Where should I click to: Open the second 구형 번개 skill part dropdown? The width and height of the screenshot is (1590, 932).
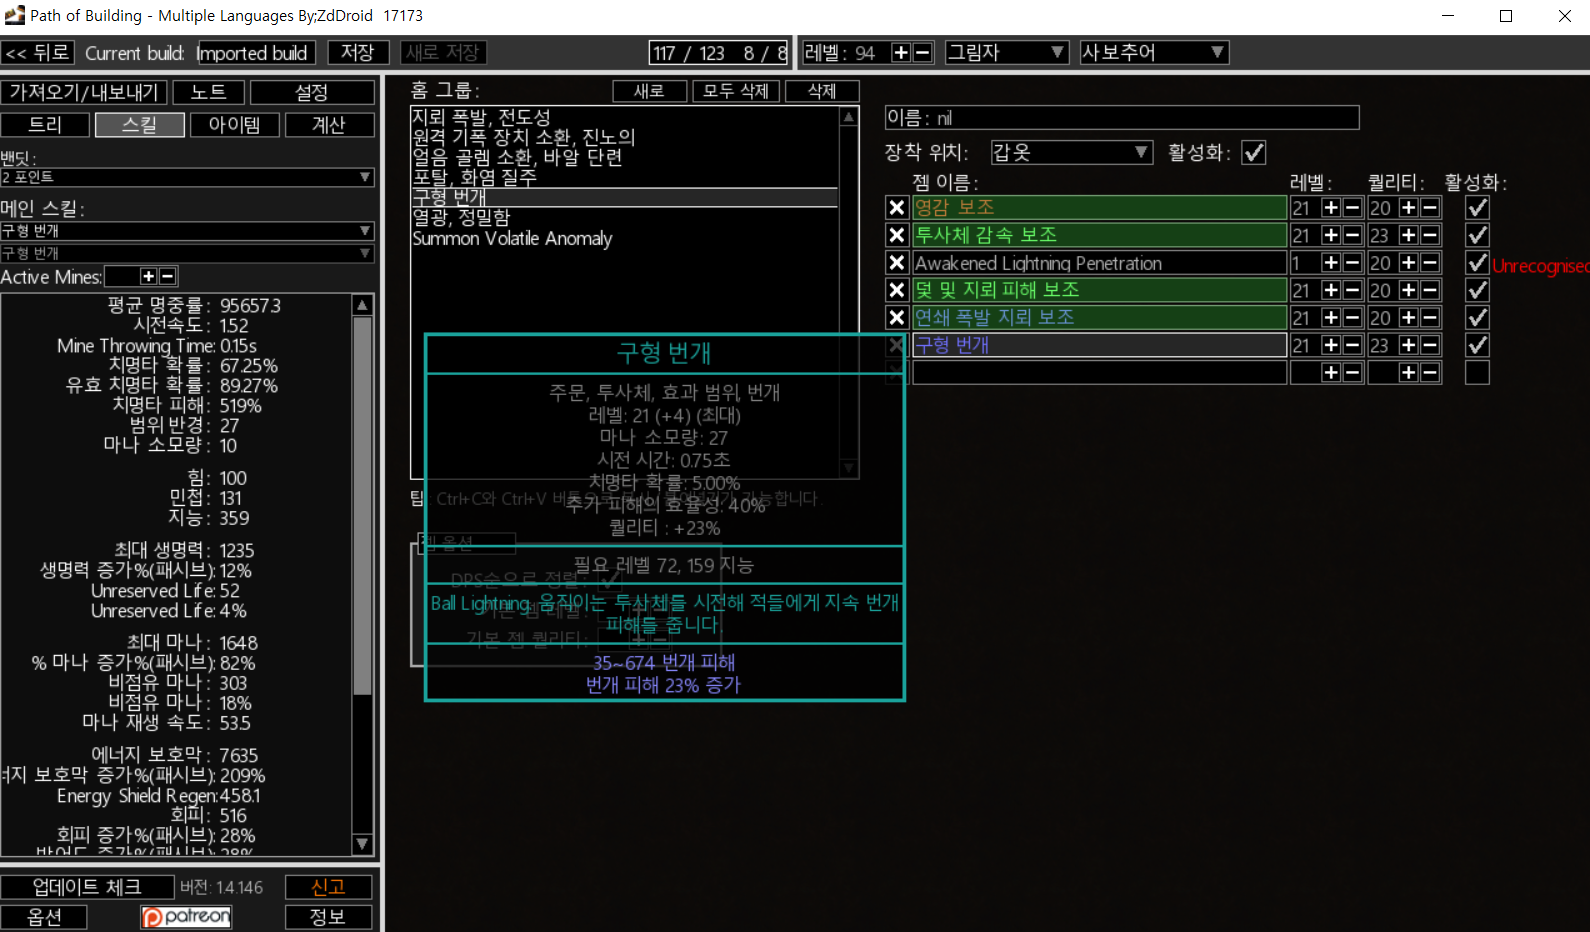(187, 253)
